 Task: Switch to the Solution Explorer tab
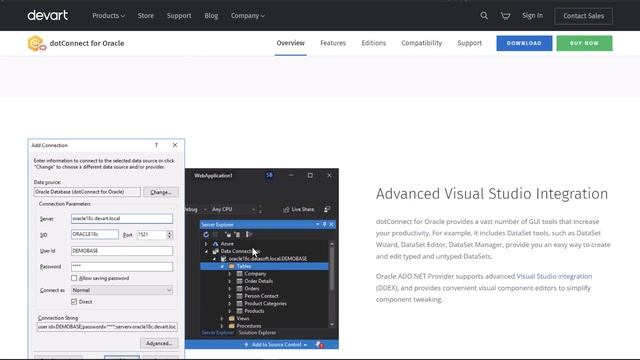point(257,333)
